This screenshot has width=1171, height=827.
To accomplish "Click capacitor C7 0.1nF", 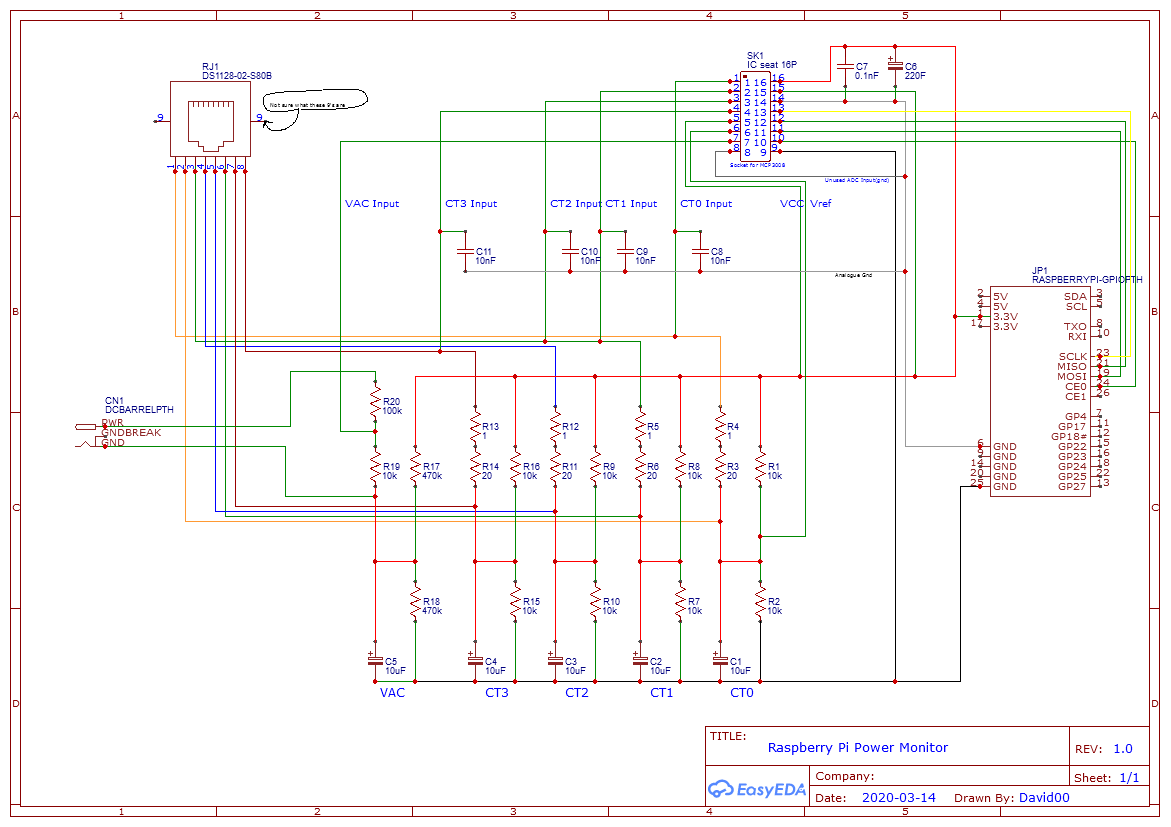I will 845,70.
